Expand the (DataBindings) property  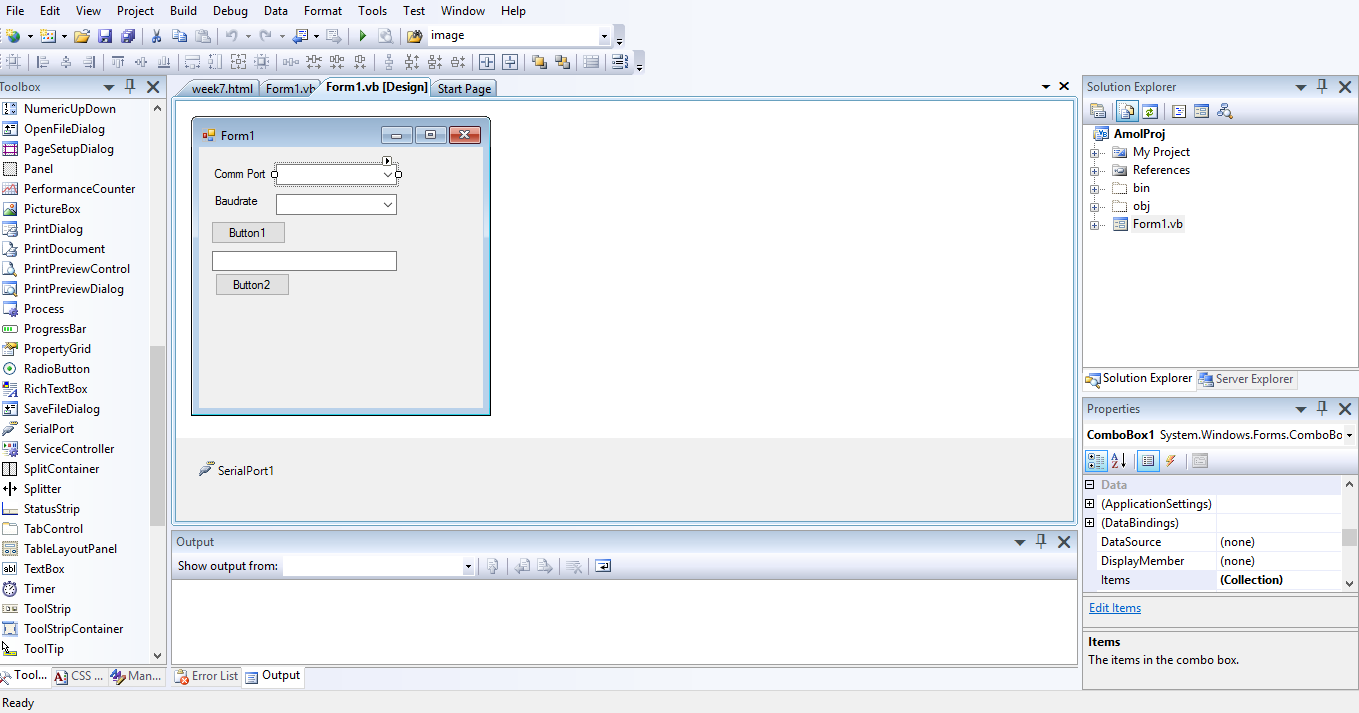pos(1090,523)
